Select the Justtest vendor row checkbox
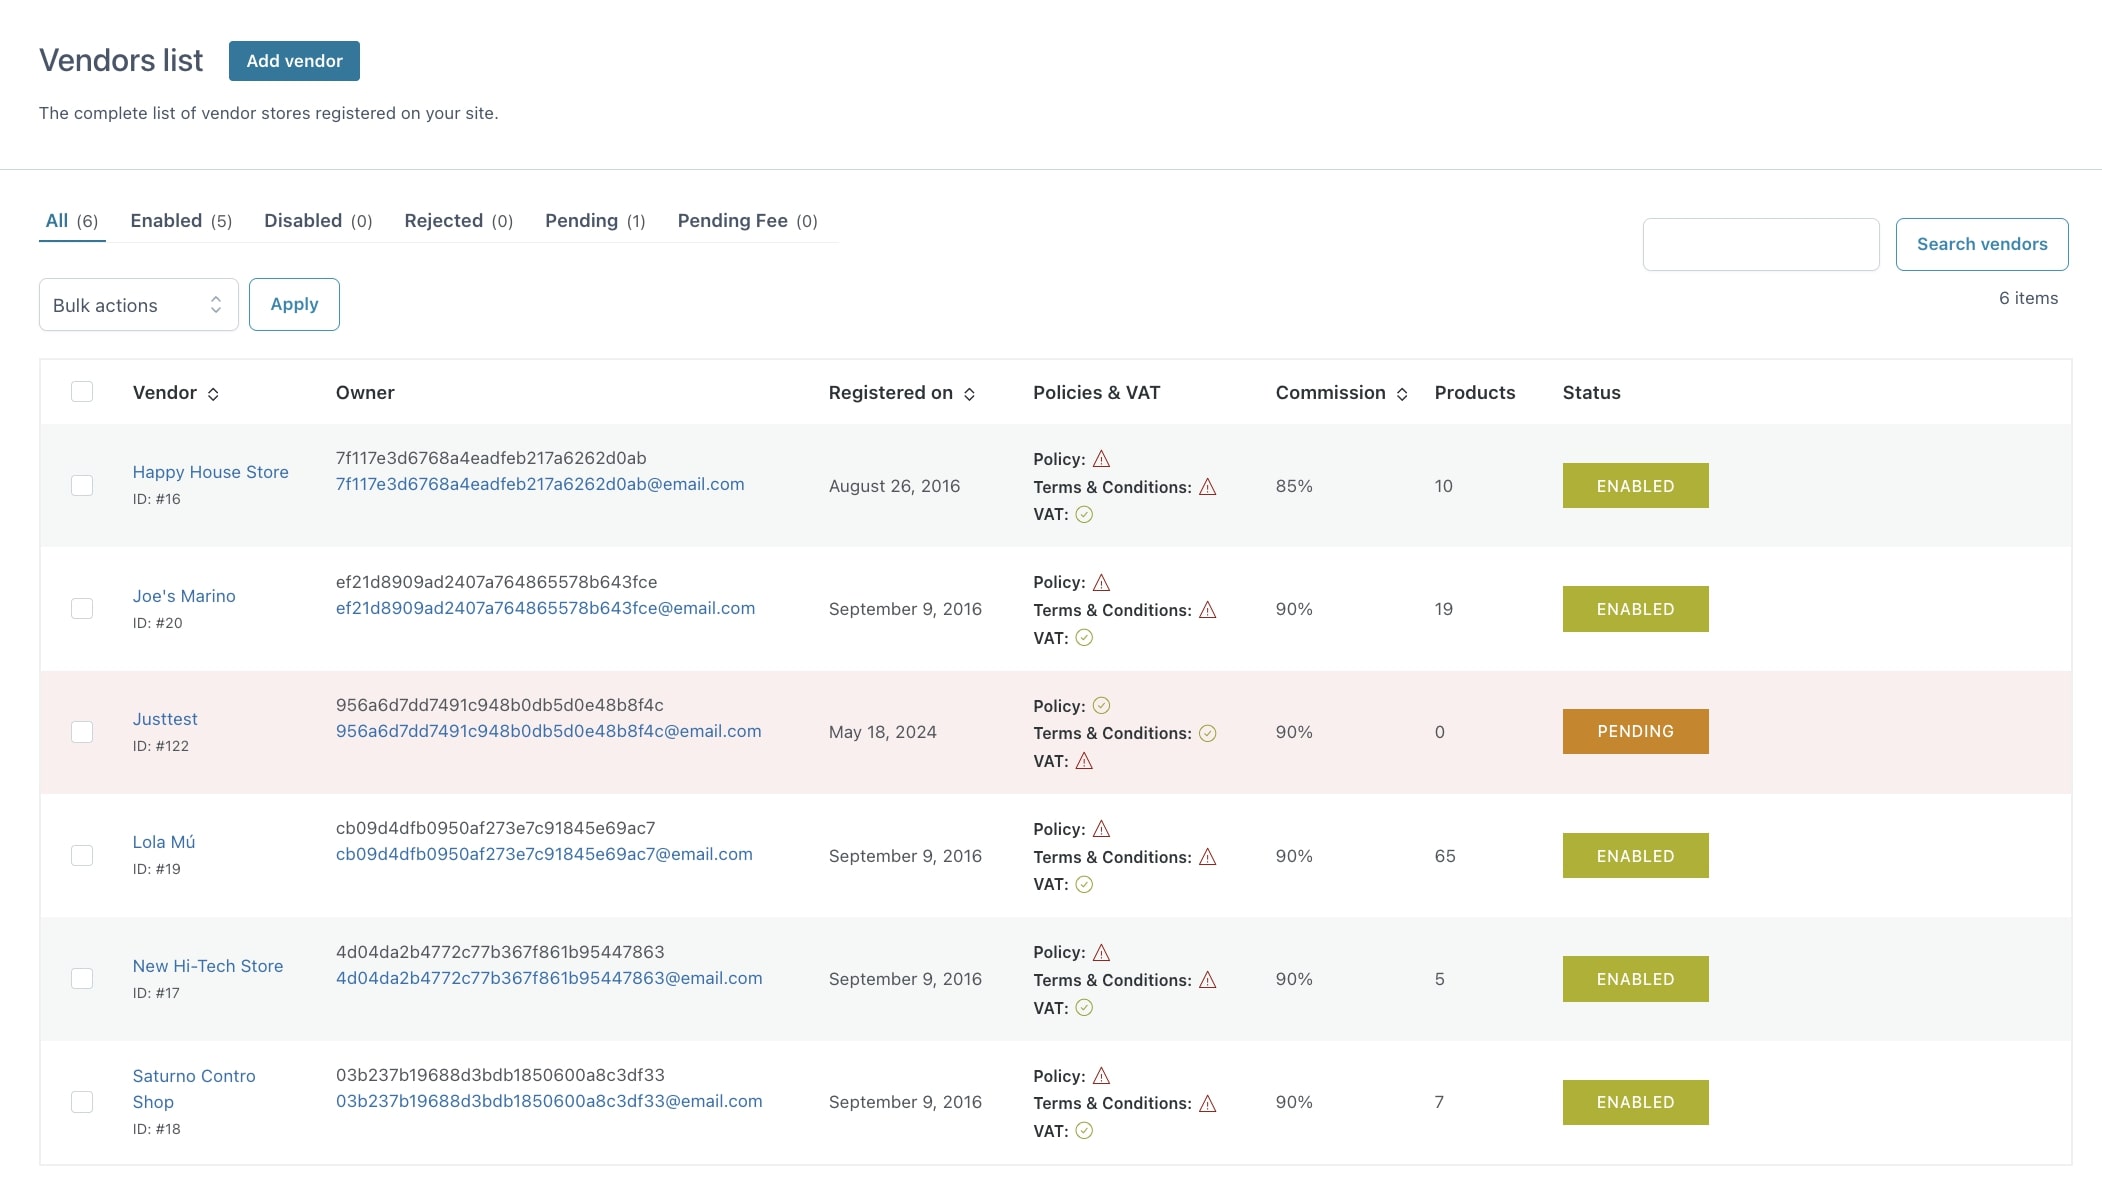 (x=82, y=732)
